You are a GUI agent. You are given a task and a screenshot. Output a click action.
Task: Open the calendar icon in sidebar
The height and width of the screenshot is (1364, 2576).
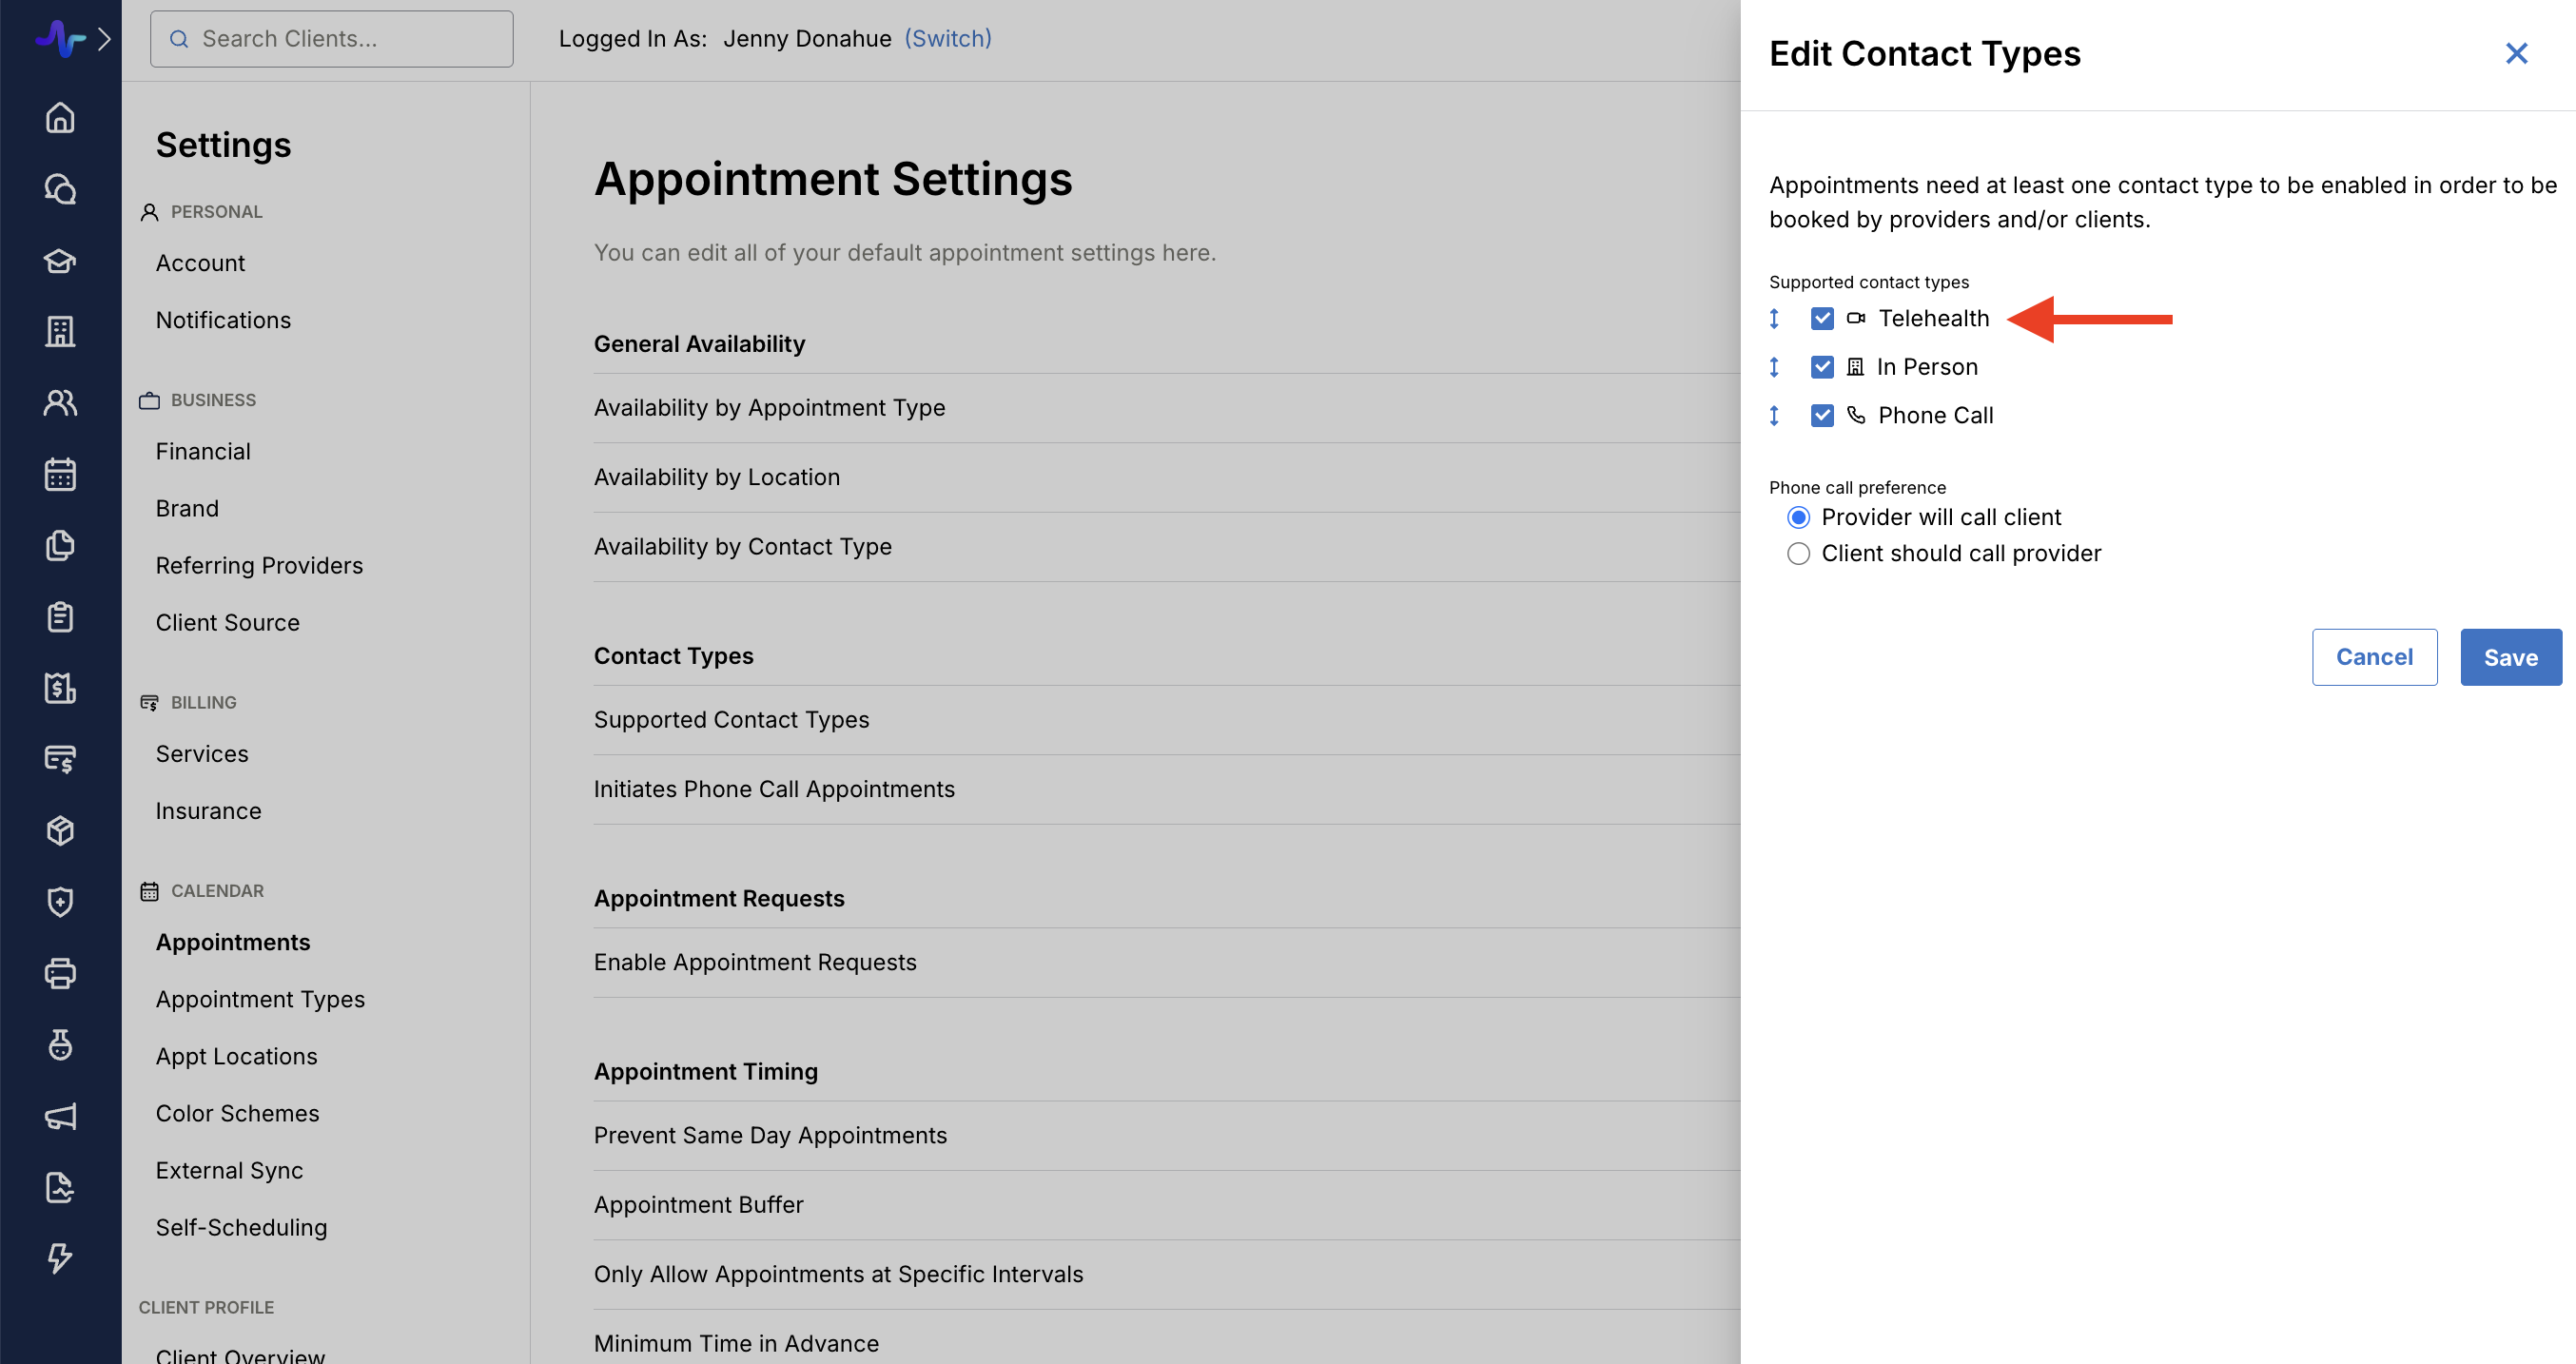coord(60,474)
